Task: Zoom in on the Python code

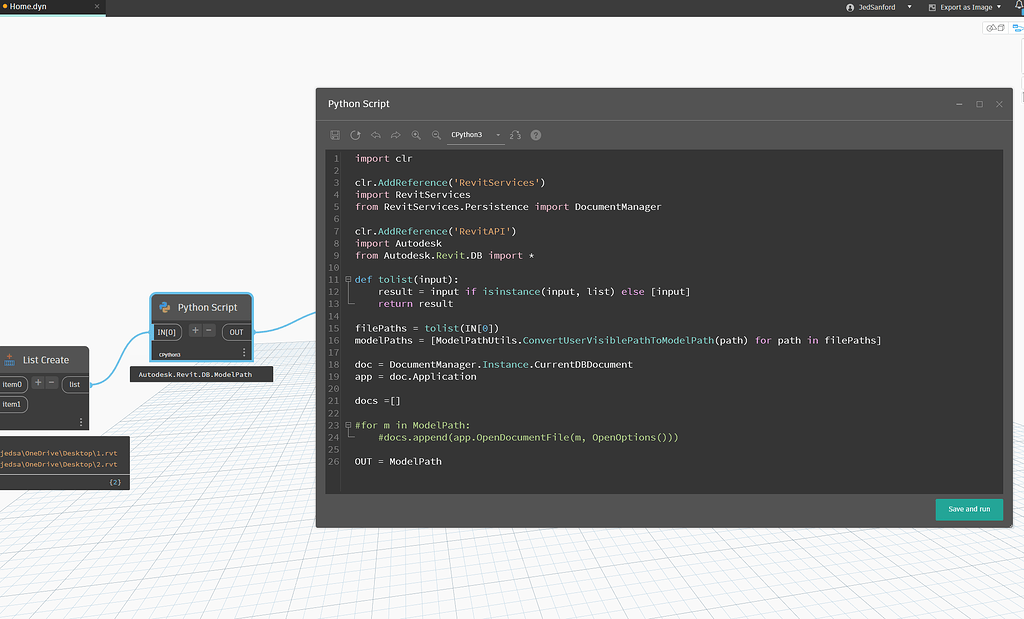Action: [x=417, y=134]
